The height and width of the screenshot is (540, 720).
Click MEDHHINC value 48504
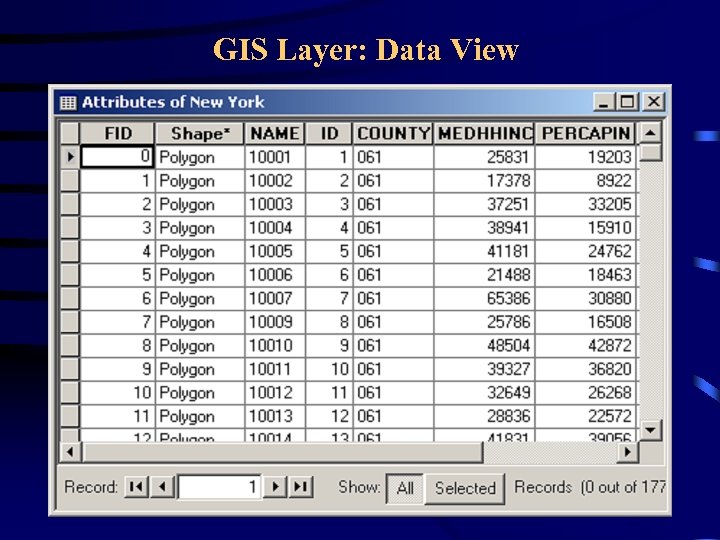(x=484, y=346)
